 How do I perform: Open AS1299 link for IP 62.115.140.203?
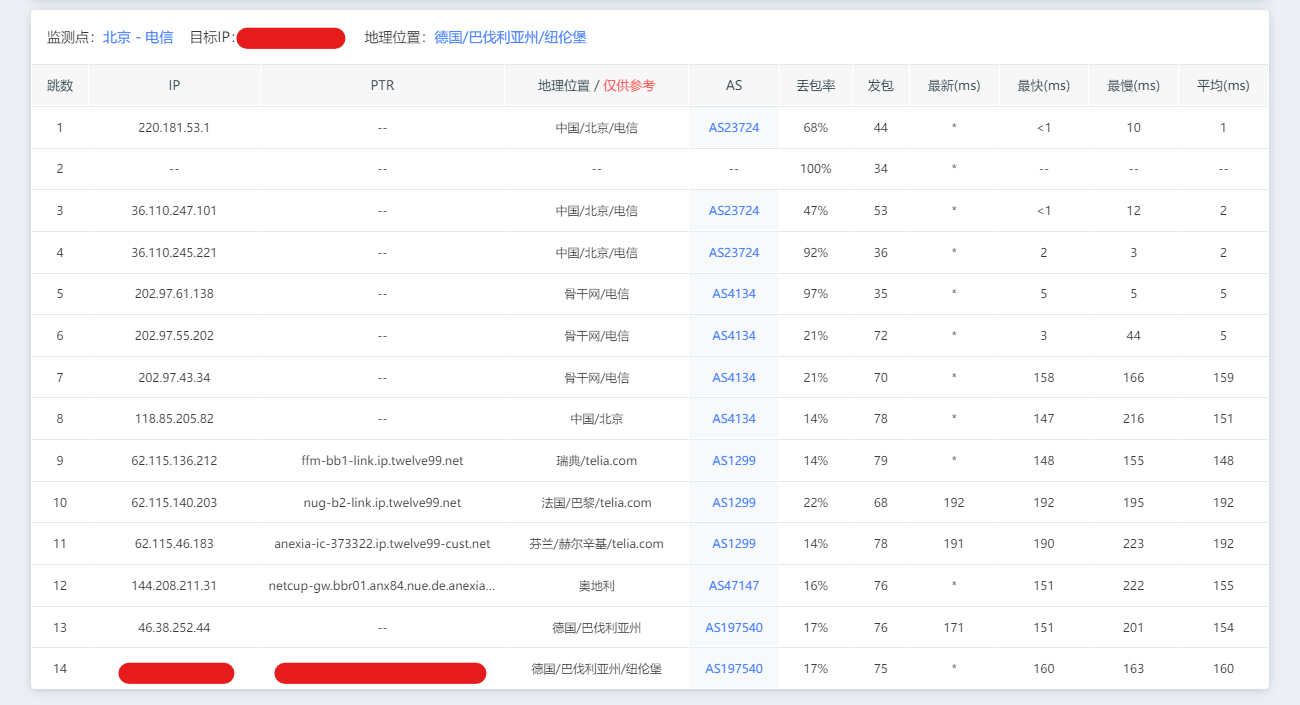(x=734, y=502)
